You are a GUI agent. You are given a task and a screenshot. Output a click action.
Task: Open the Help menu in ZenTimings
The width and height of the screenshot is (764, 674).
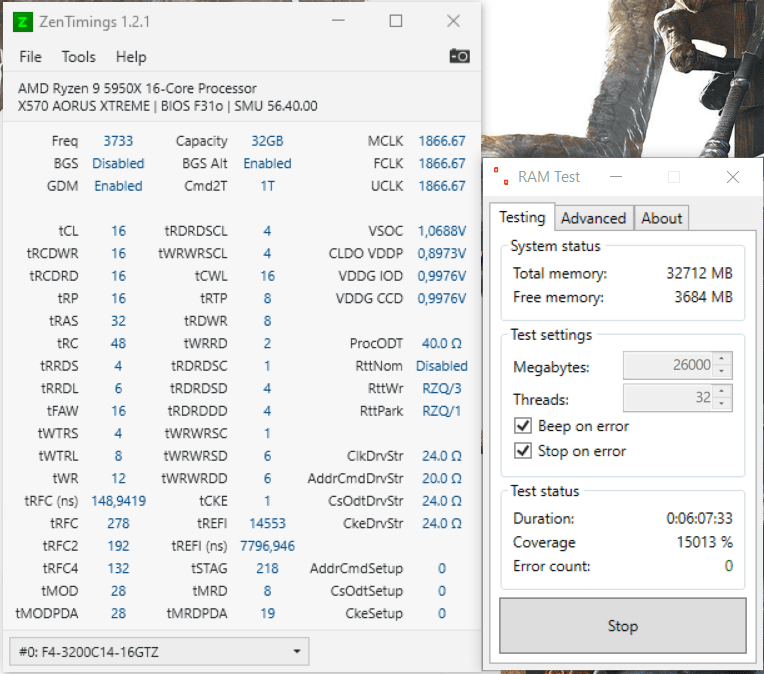tap(131, 57)
